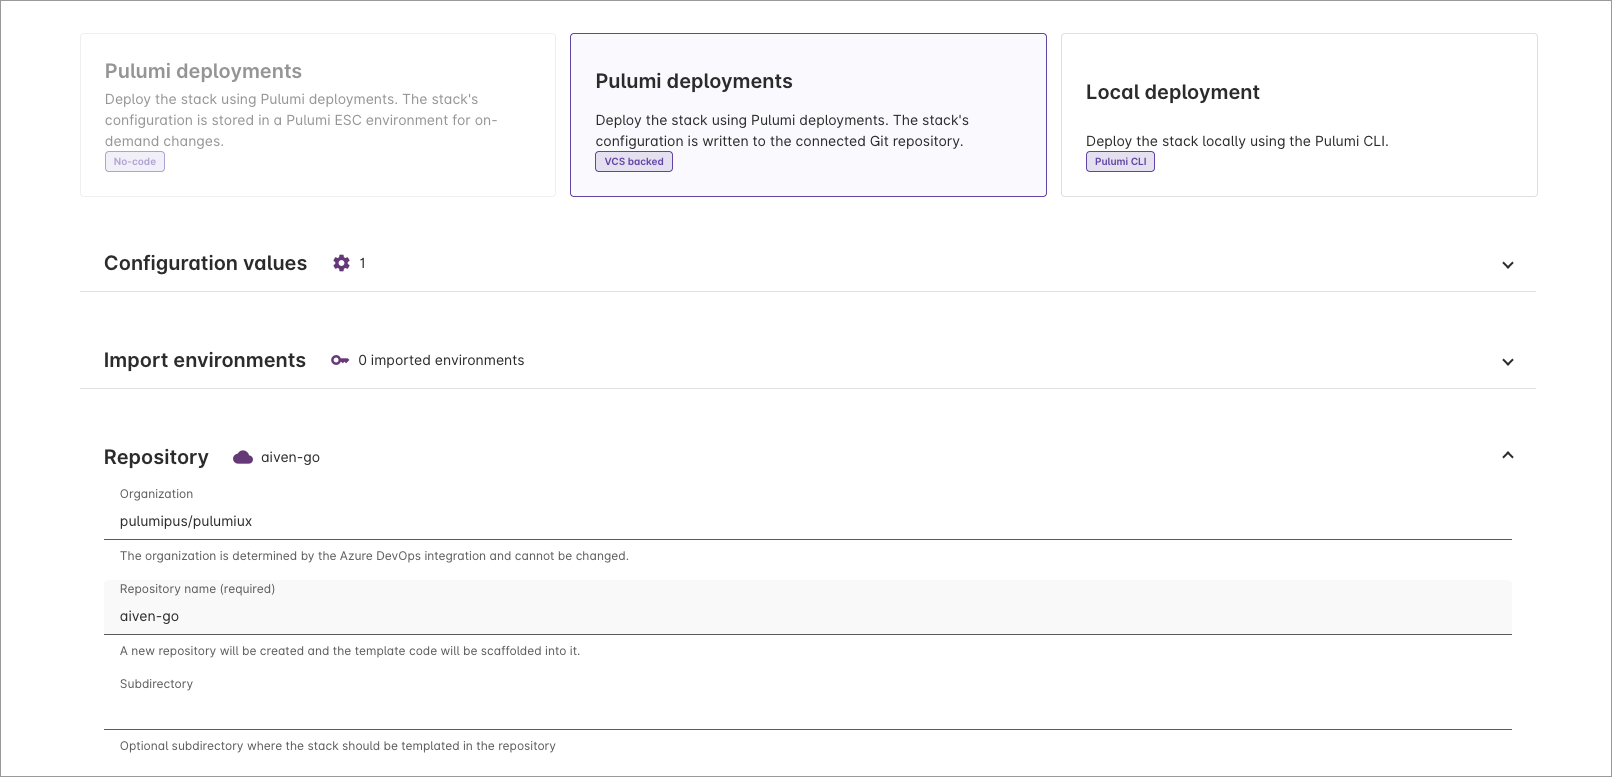Click the Repository heading
Viewport: 1612px width, 777px height.
[156, 457]
